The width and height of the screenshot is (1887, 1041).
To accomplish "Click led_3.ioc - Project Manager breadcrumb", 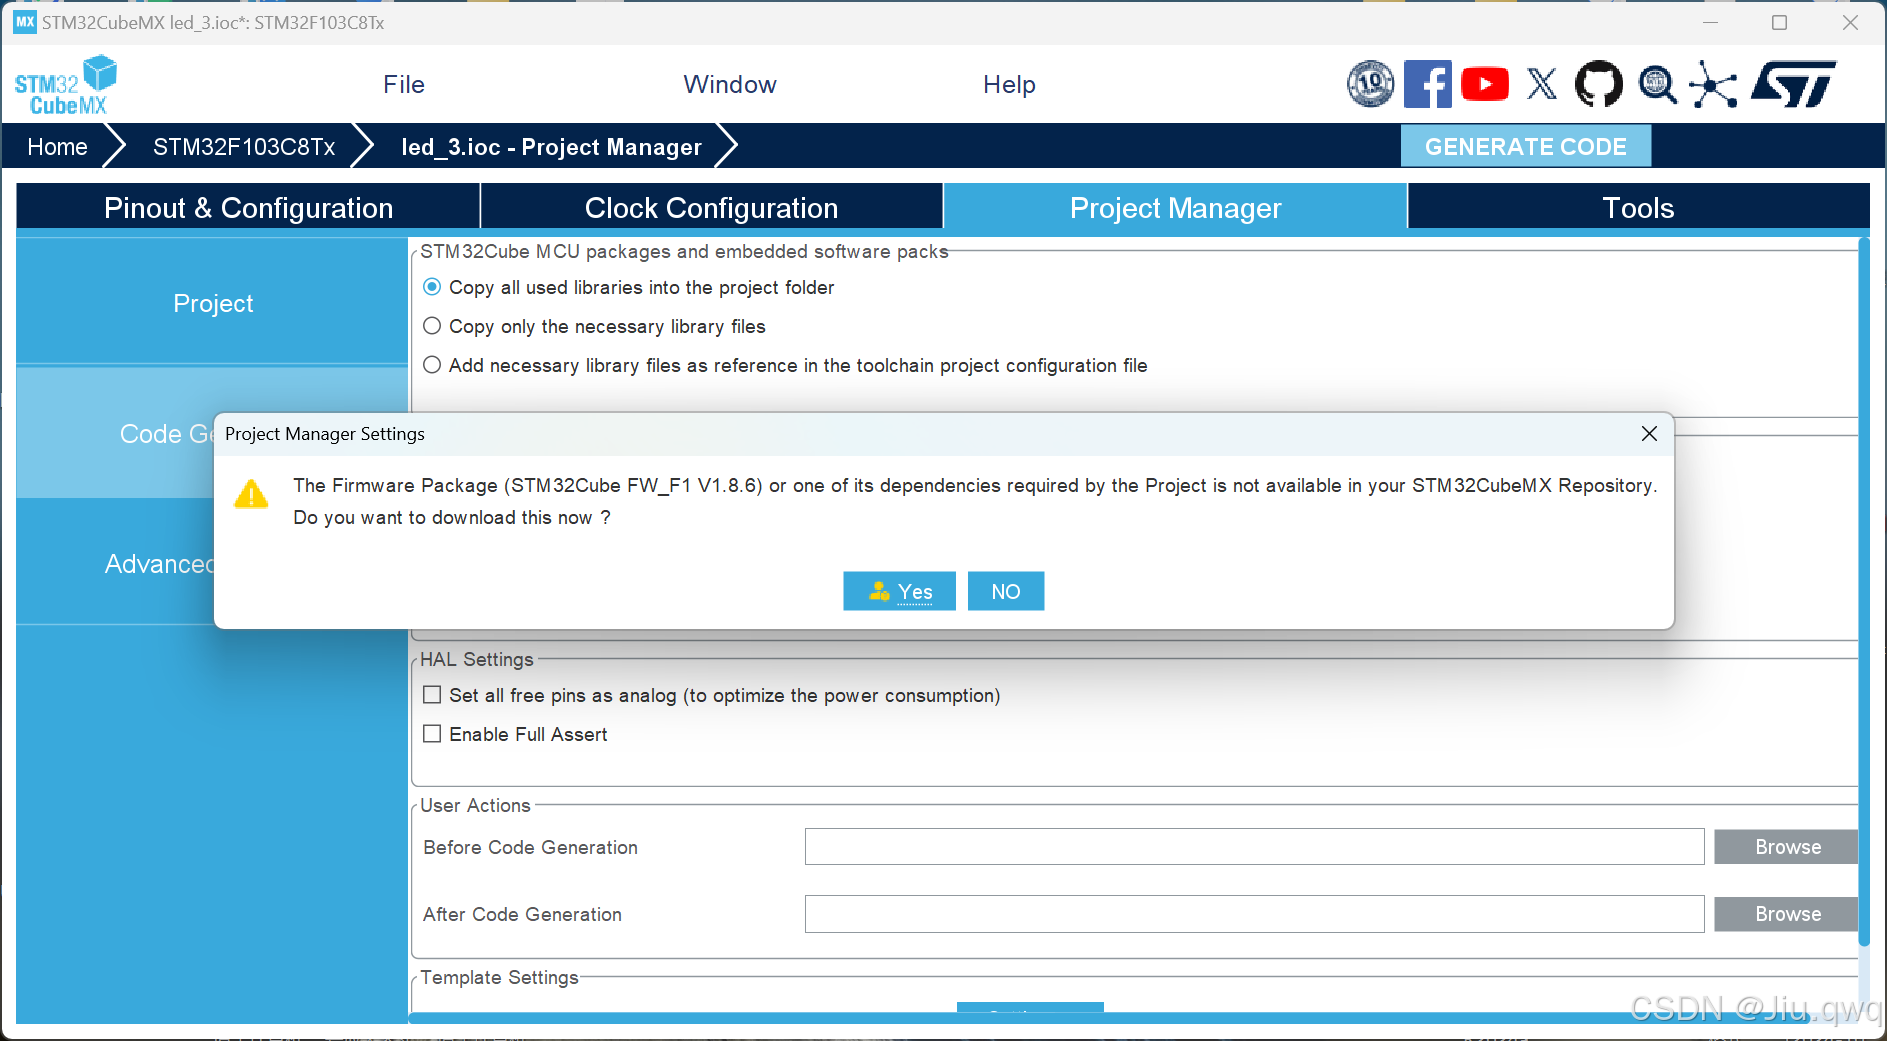I will pyautogui.click(x=551, y=146).
